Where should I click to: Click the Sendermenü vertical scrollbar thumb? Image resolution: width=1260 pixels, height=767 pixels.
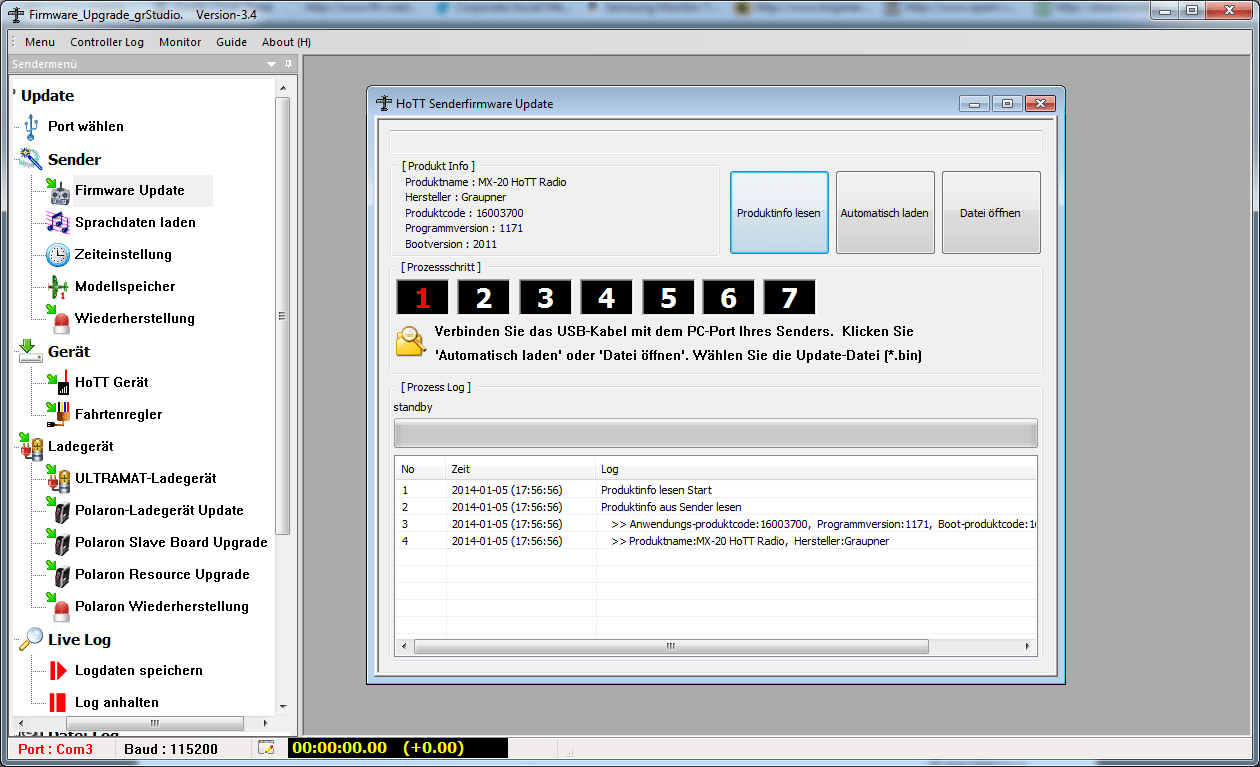pyautogui.click(x=283, y=316)
